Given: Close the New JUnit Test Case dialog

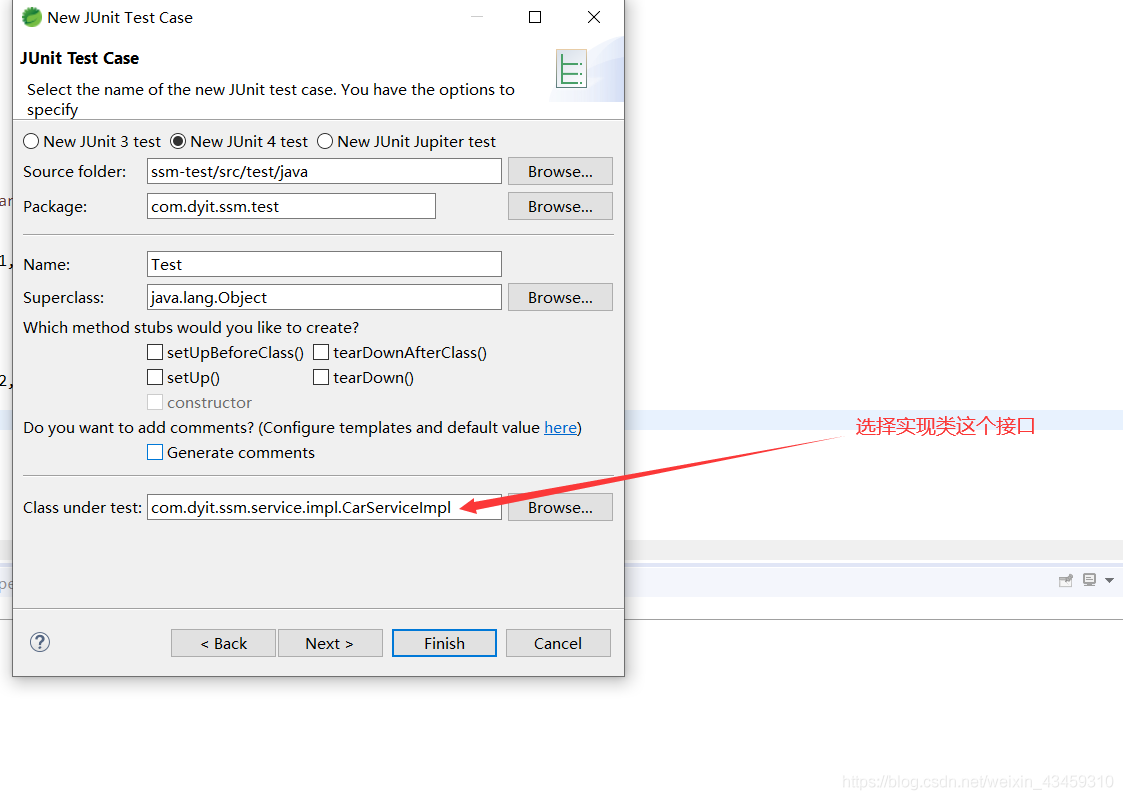Looking at the screenshot, I should point(594,17).
